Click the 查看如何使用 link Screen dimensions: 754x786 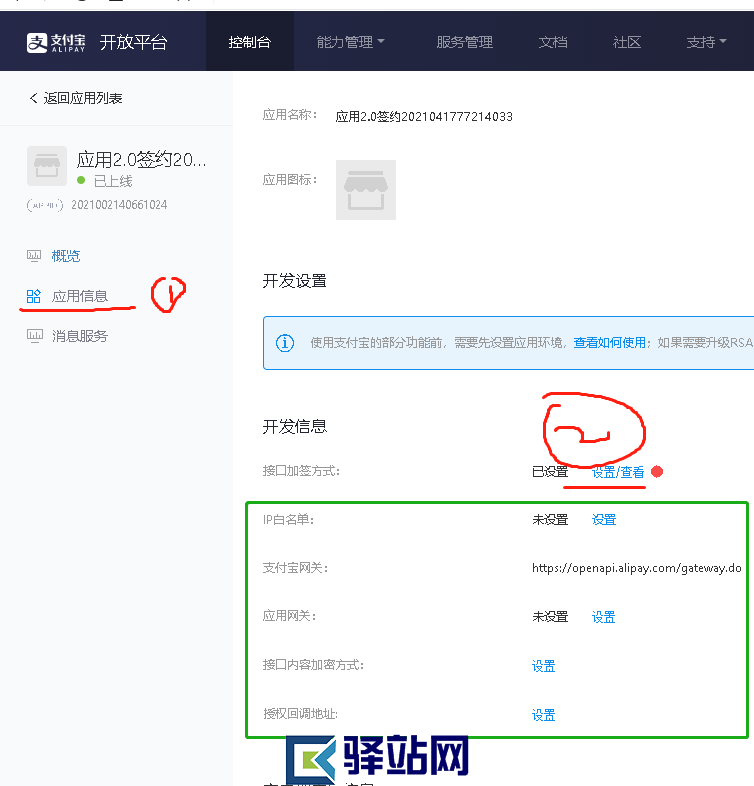[610, 342]
